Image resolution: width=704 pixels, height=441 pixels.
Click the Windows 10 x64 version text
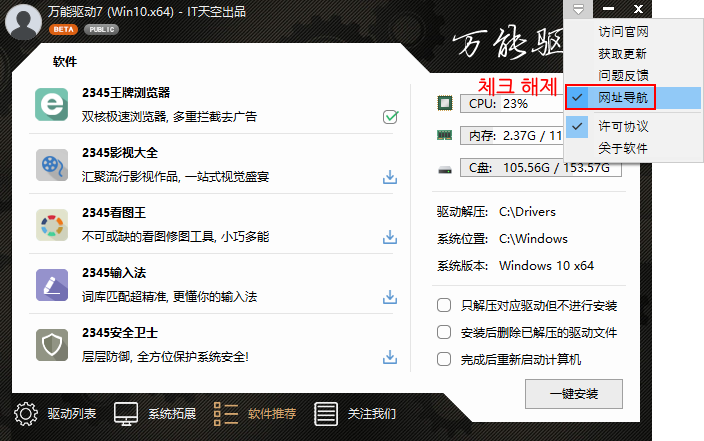[546, 266]
